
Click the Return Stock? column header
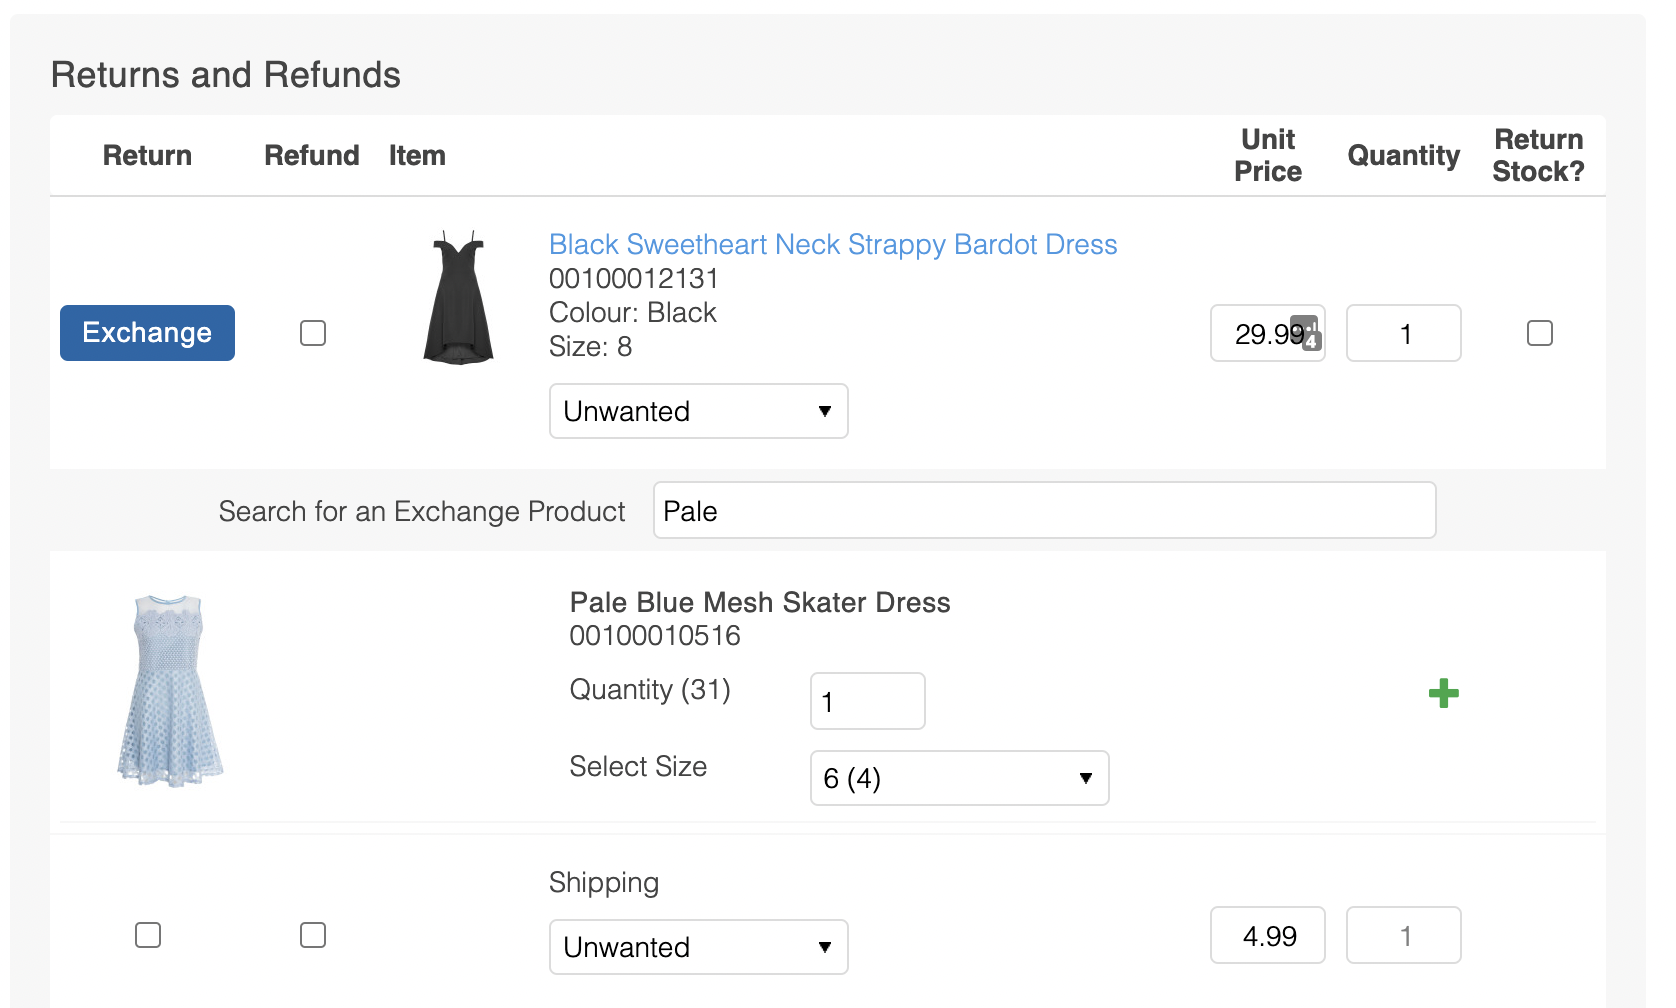point(1537,155)
